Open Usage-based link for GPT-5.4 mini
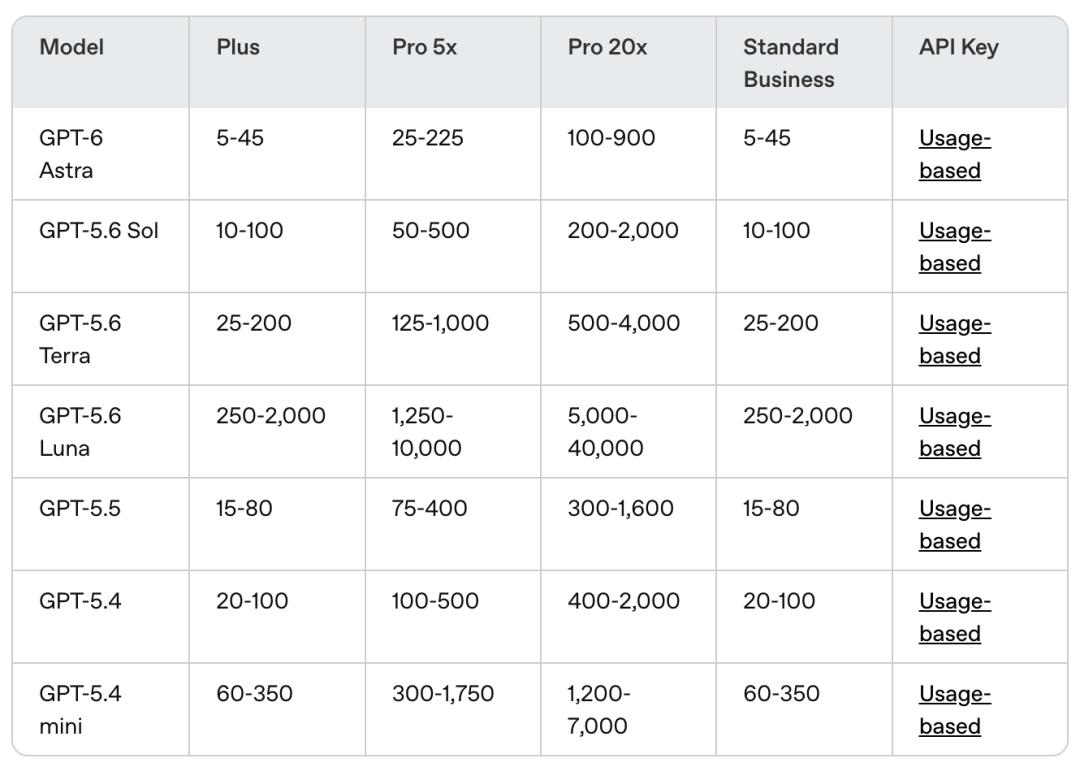 coord(955,710)
